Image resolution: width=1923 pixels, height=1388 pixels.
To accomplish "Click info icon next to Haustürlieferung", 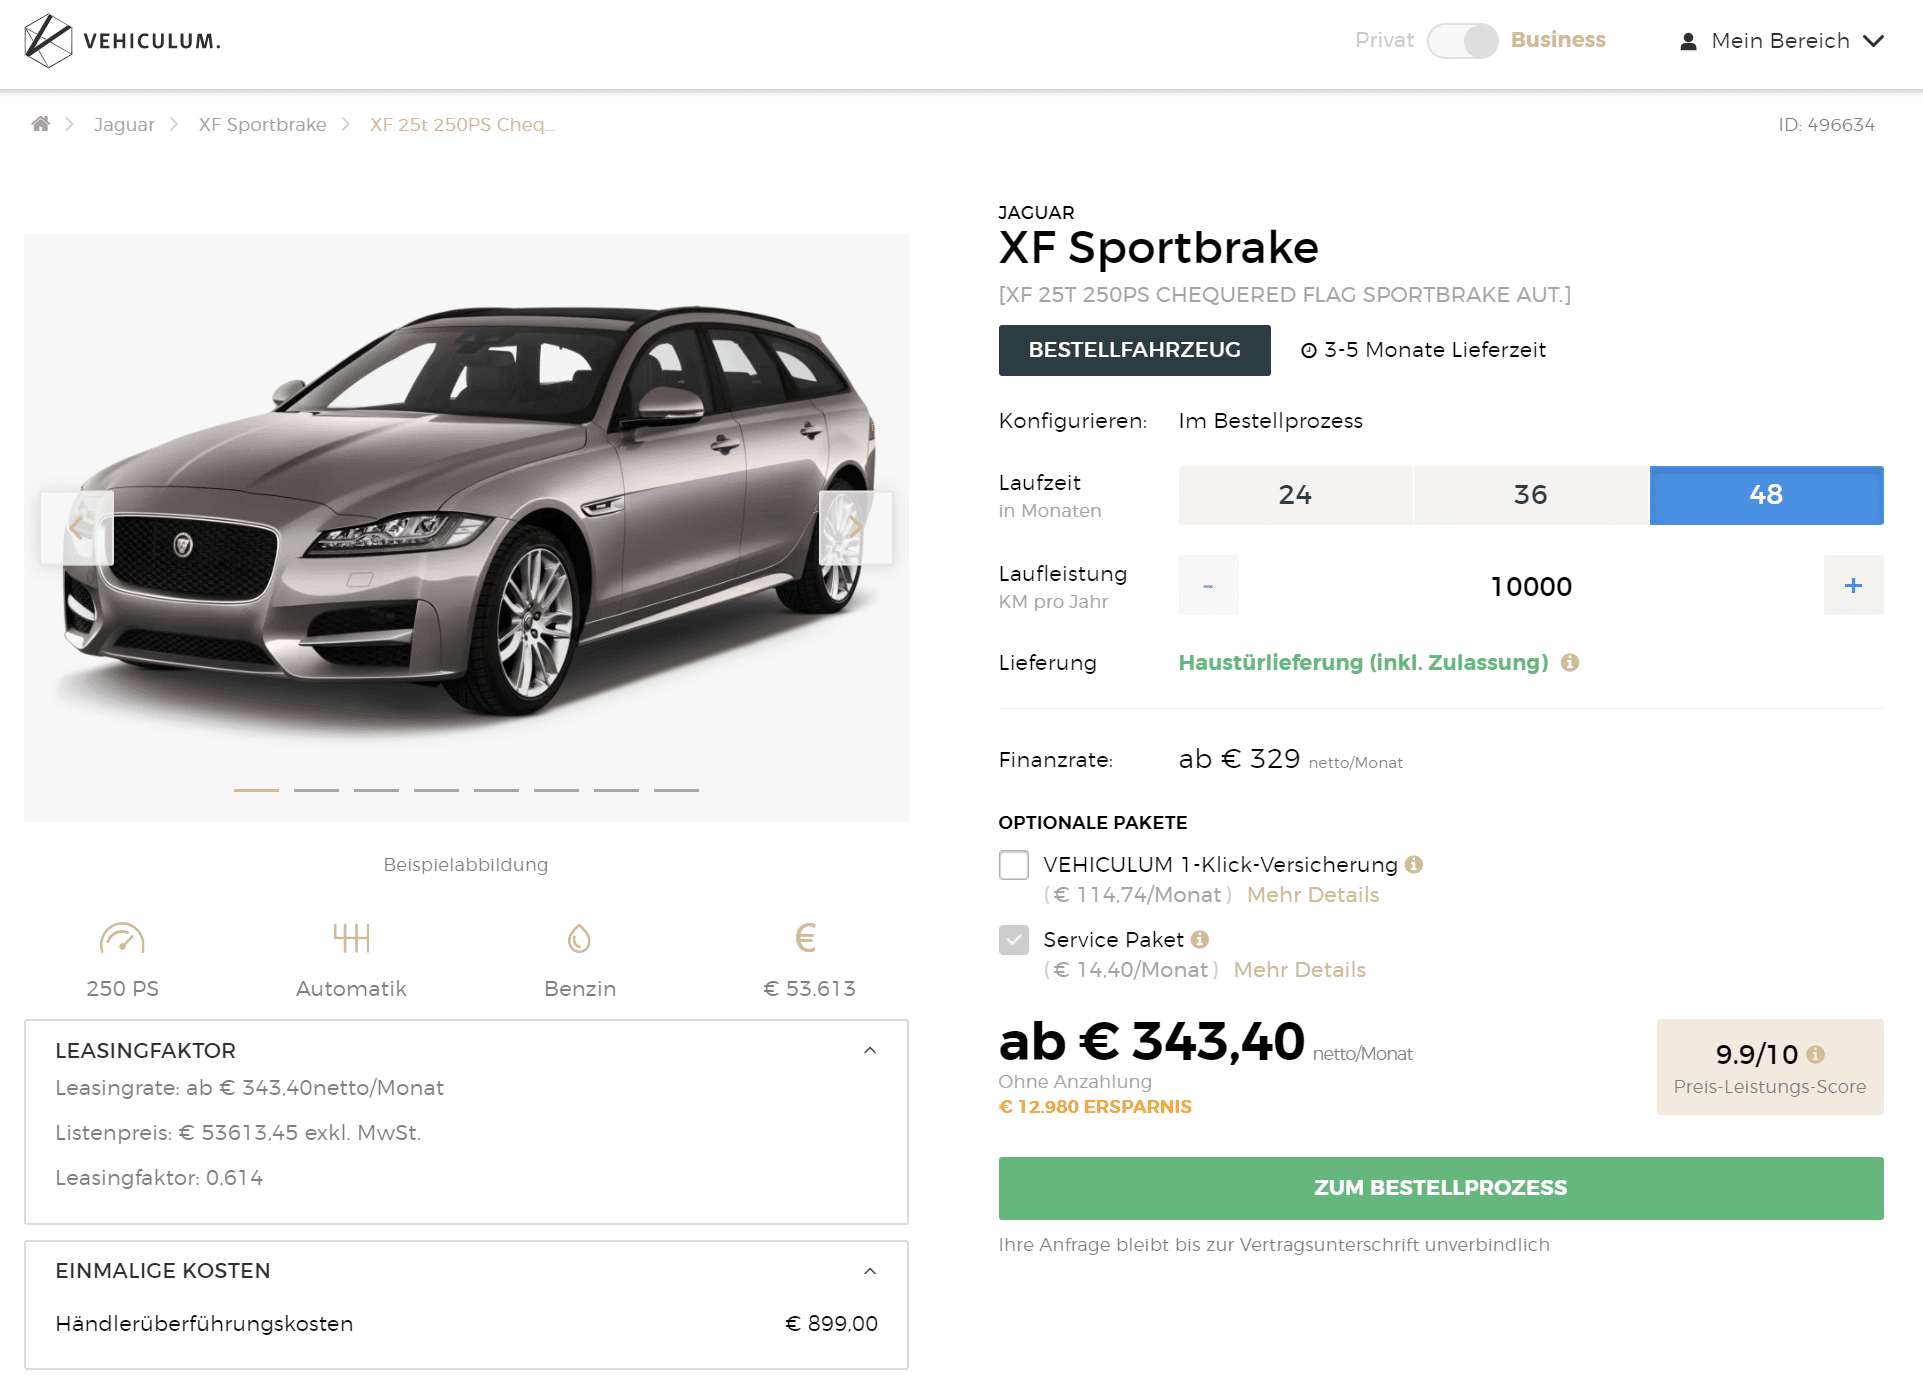I will pos(1570,662).
